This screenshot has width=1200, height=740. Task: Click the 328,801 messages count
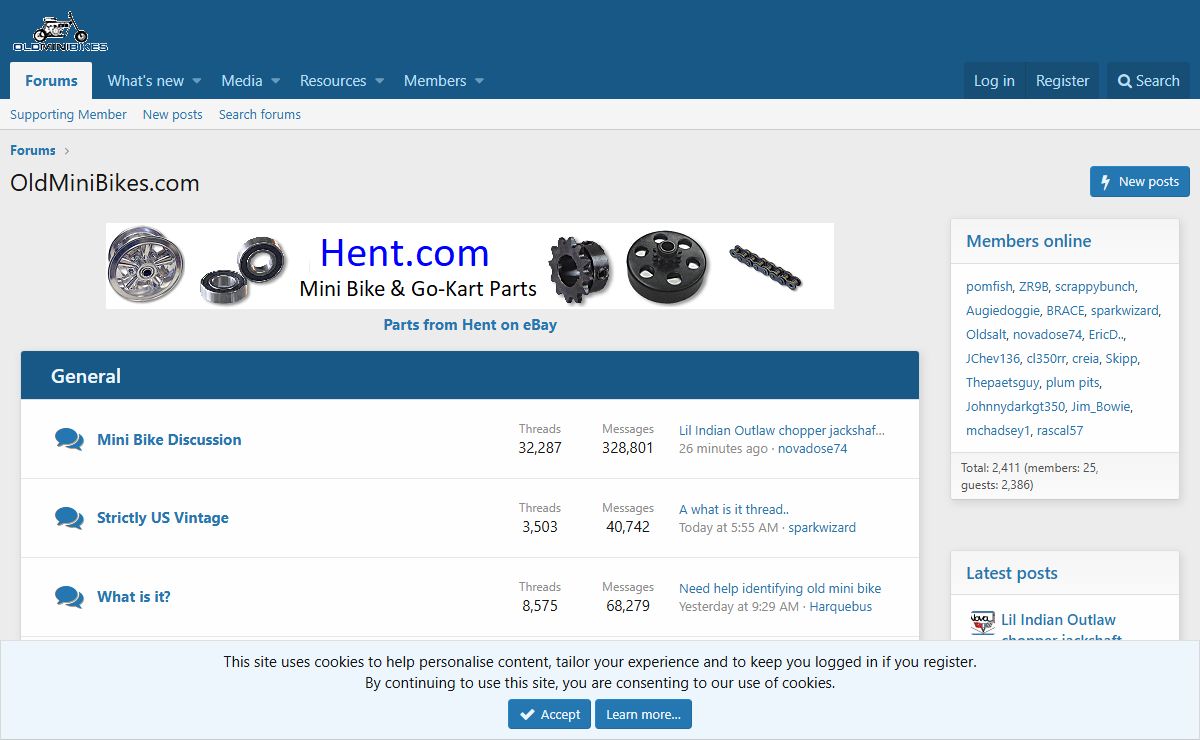click(628, 448)
